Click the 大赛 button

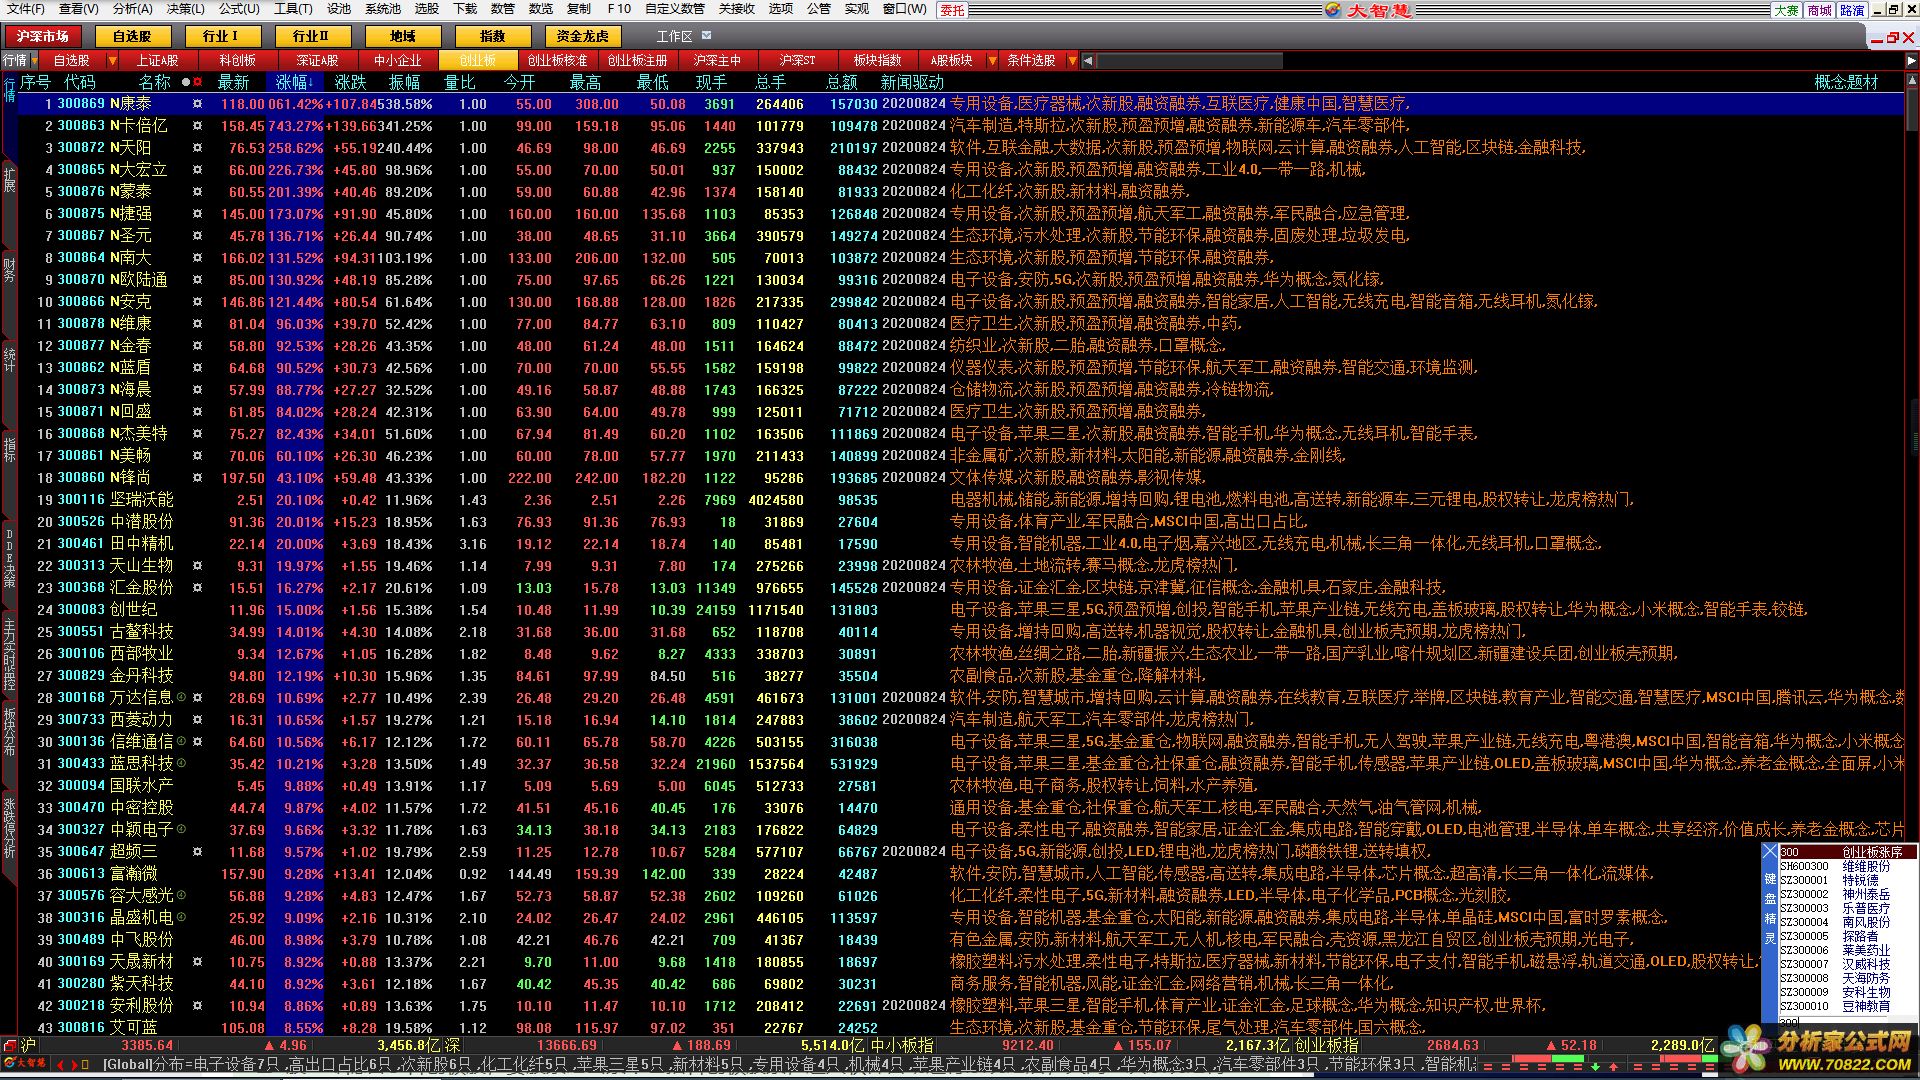(x=1787, y=10)
